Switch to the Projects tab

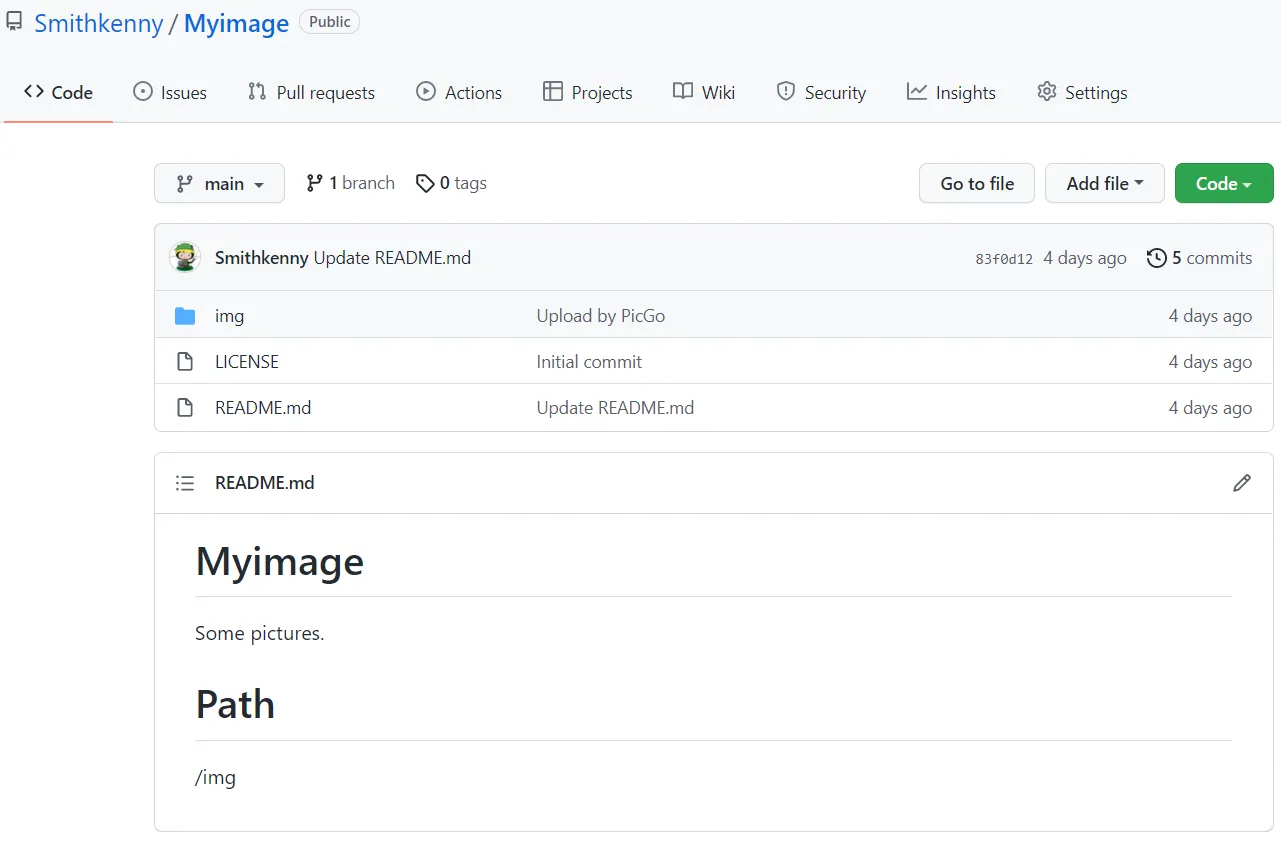click(587, 92)
